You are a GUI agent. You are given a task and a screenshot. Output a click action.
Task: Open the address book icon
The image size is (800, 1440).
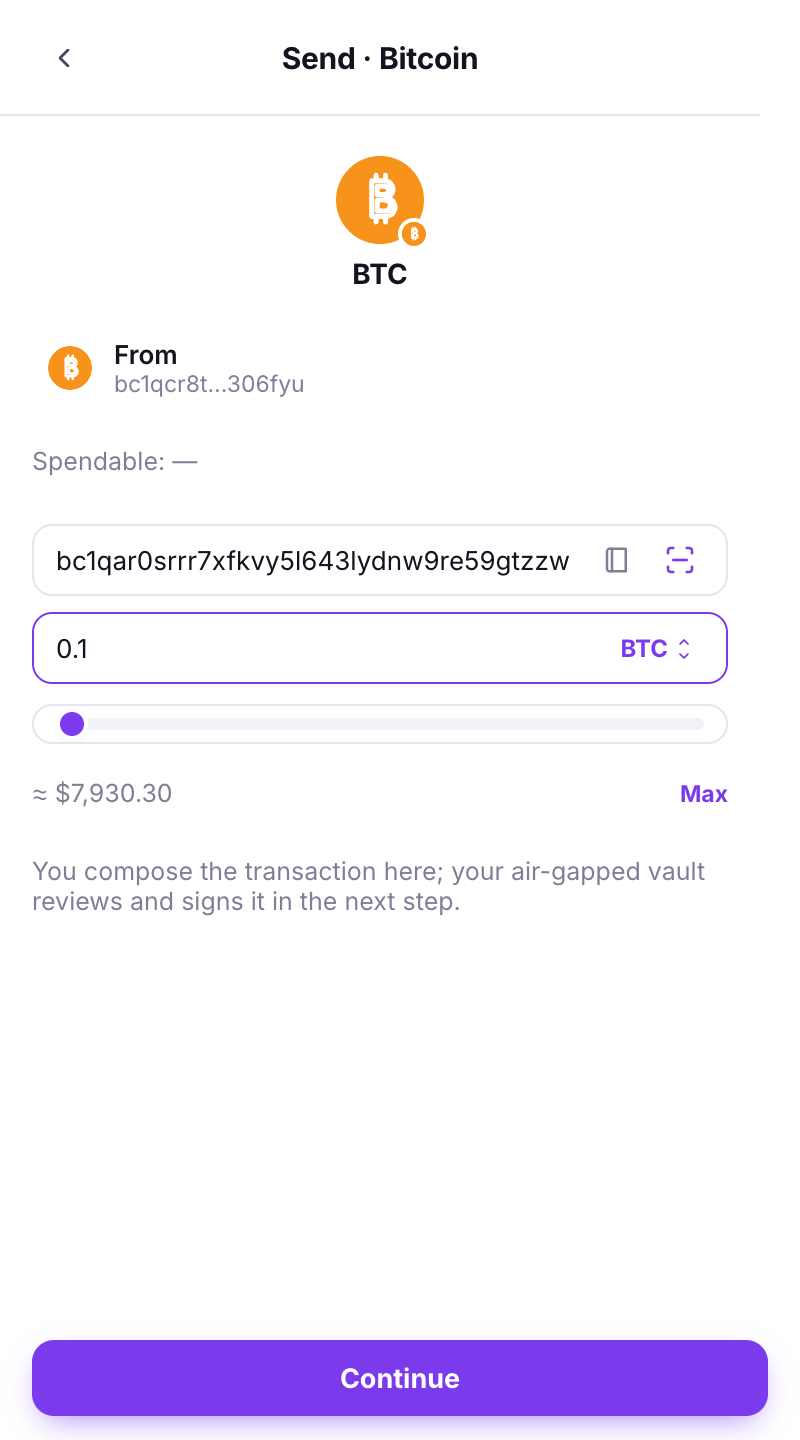pyautogui.click(x=617, y=560)
